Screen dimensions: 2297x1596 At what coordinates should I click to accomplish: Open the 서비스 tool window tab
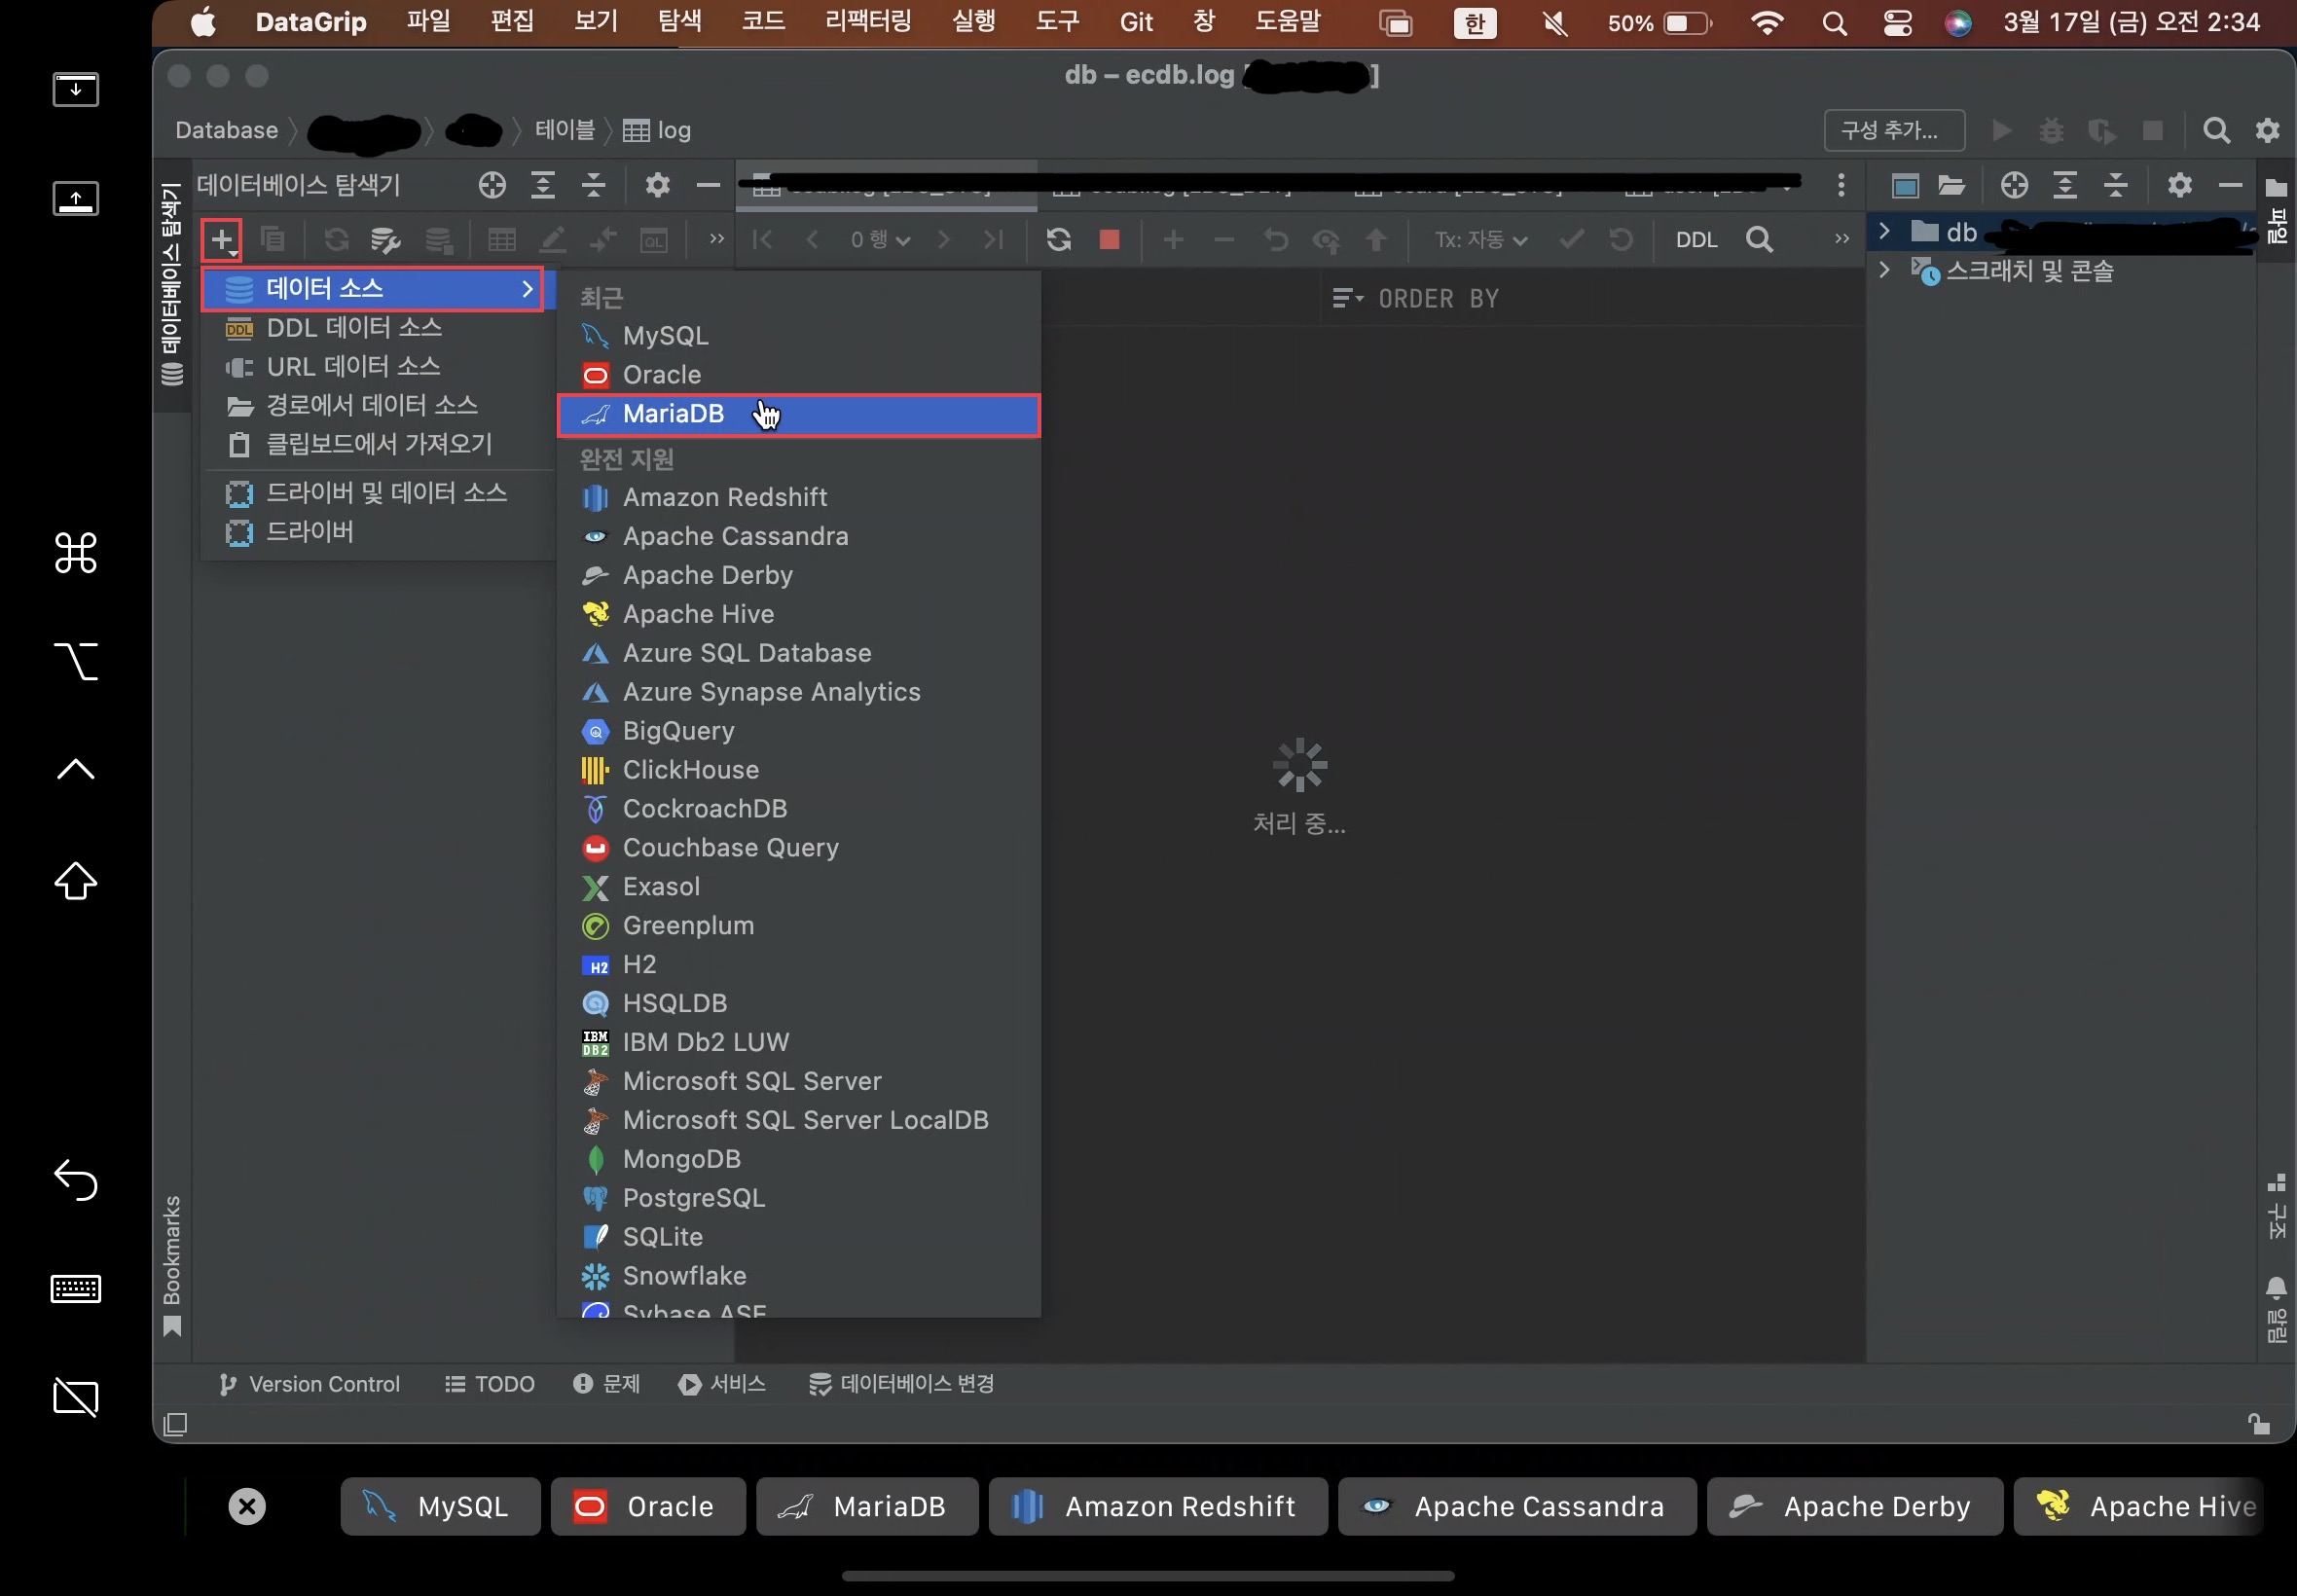pos(722,1384)
